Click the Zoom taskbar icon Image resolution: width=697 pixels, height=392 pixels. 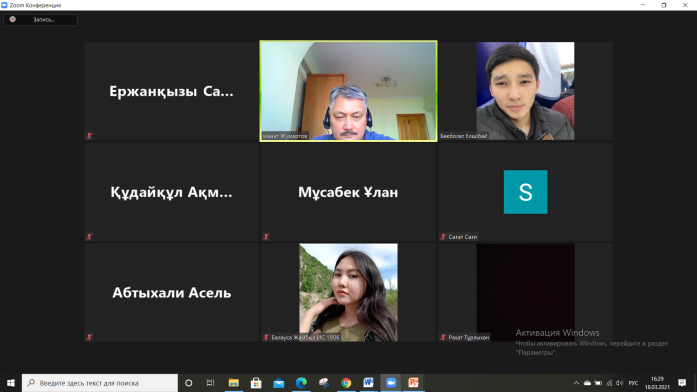point(391,383)
